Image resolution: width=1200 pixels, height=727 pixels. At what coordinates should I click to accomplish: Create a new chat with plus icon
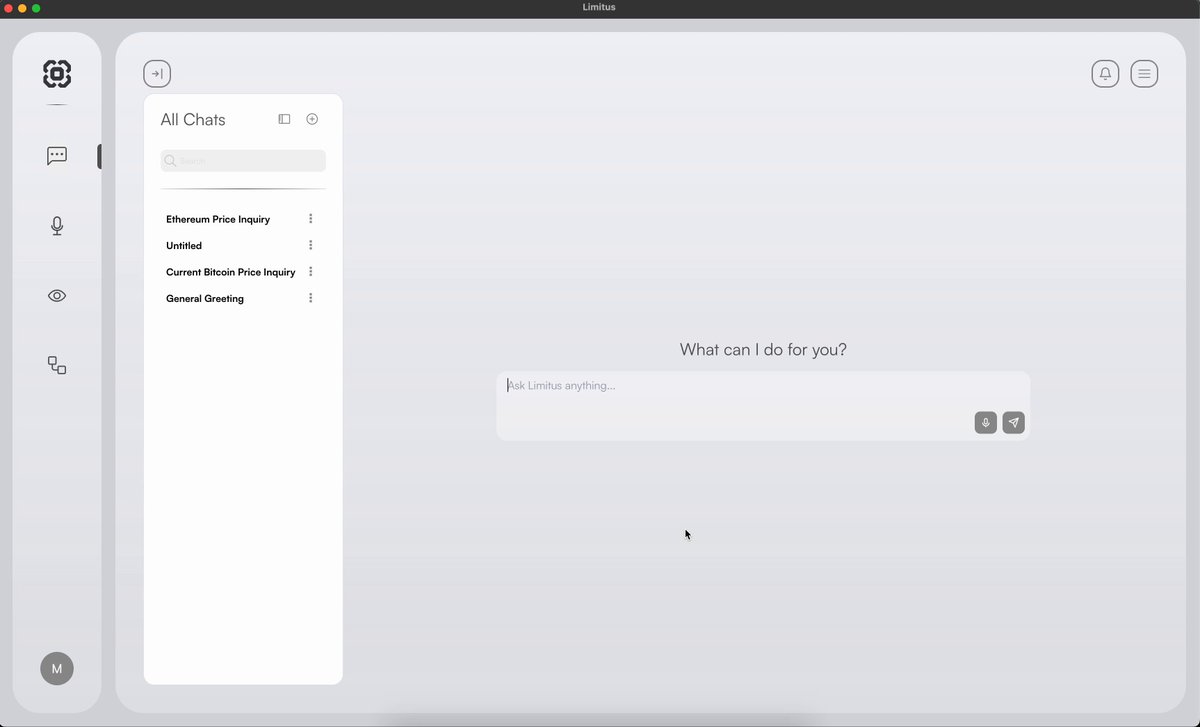312,119
